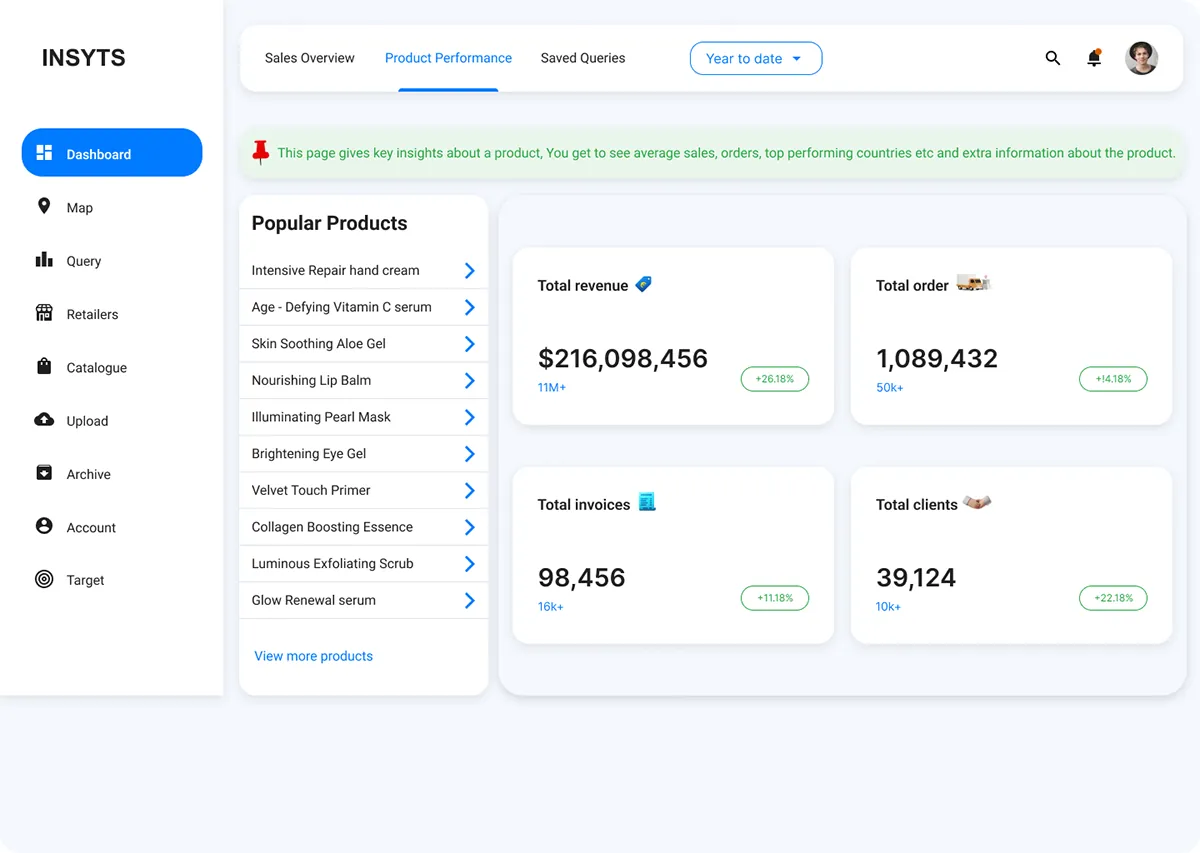The width and height of the screenshot is (1200, 853).
Task: Click the Total revenue +26.18% badge
Action: (774, 379)
